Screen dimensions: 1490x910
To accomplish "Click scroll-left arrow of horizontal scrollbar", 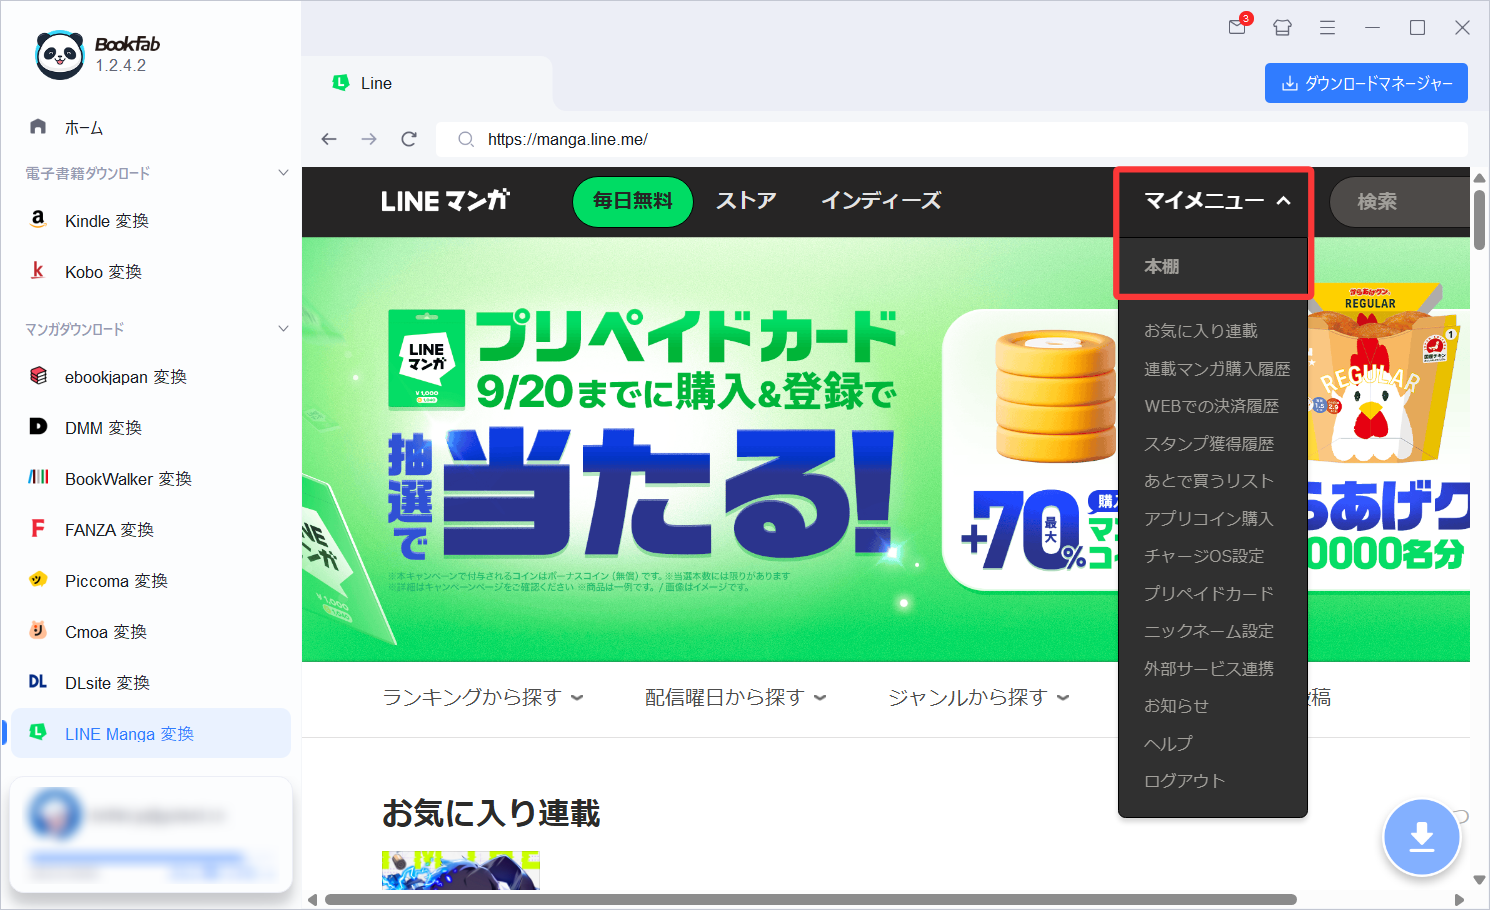I will click(x=312, y=899).
